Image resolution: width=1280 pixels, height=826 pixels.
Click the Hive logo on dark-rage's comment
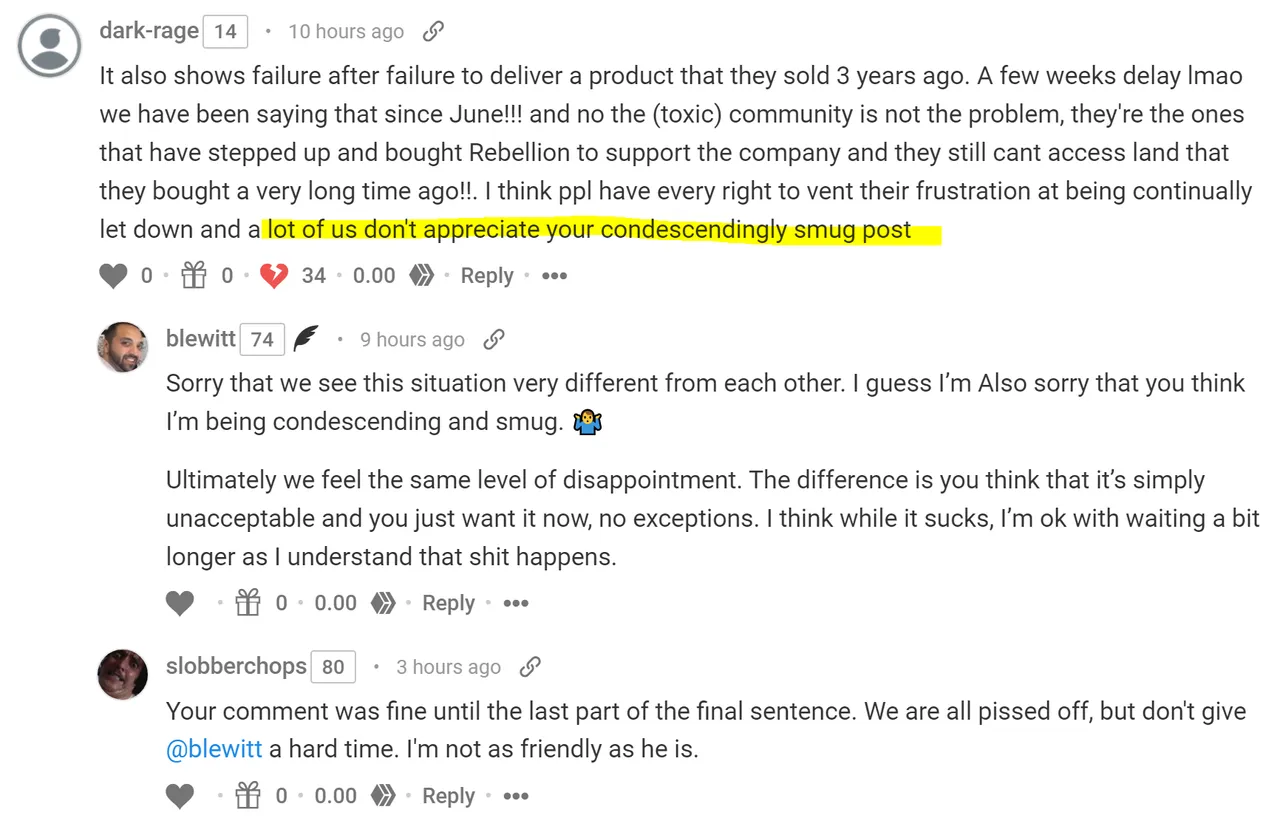tap(422, 276)
